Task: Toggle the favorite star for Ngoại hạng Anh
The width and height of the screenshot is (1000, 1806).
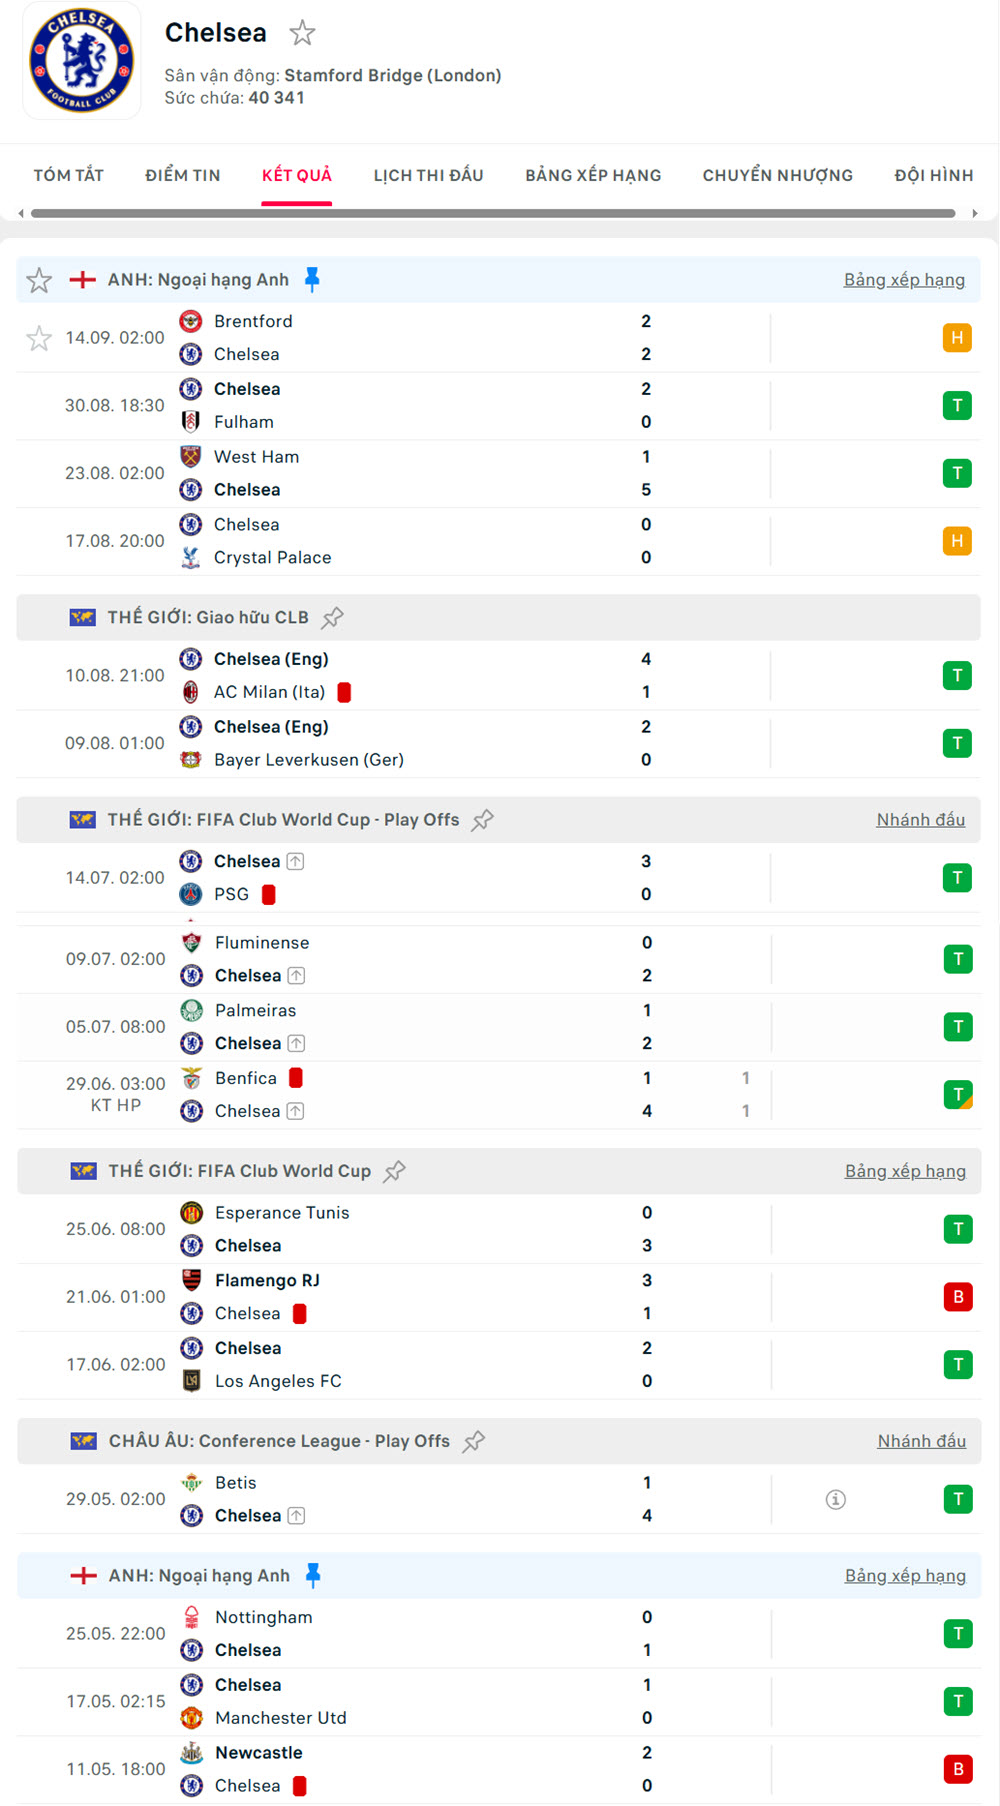Action: [39, 280]
